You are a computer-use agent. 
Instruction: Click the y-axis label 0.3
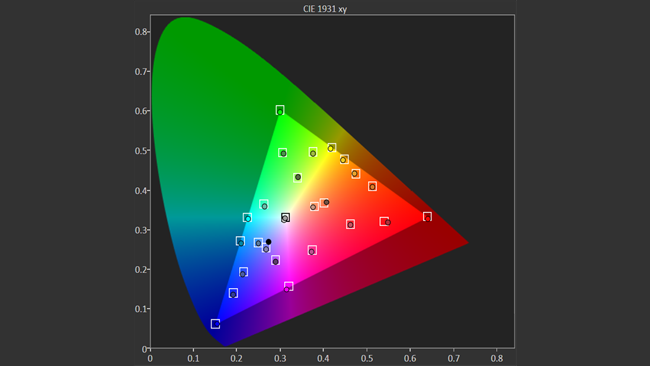[141, 230]
